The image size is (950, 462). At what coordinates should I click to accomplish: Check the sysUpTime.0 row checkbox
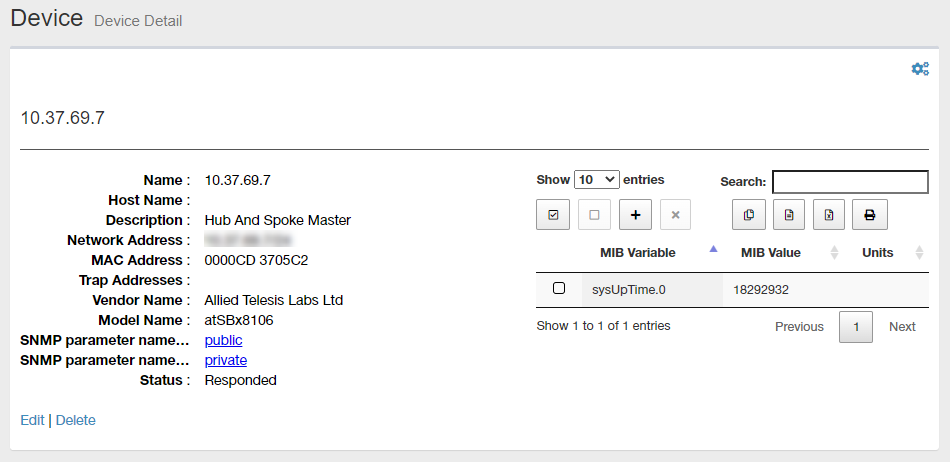click(x=559, y=288)
